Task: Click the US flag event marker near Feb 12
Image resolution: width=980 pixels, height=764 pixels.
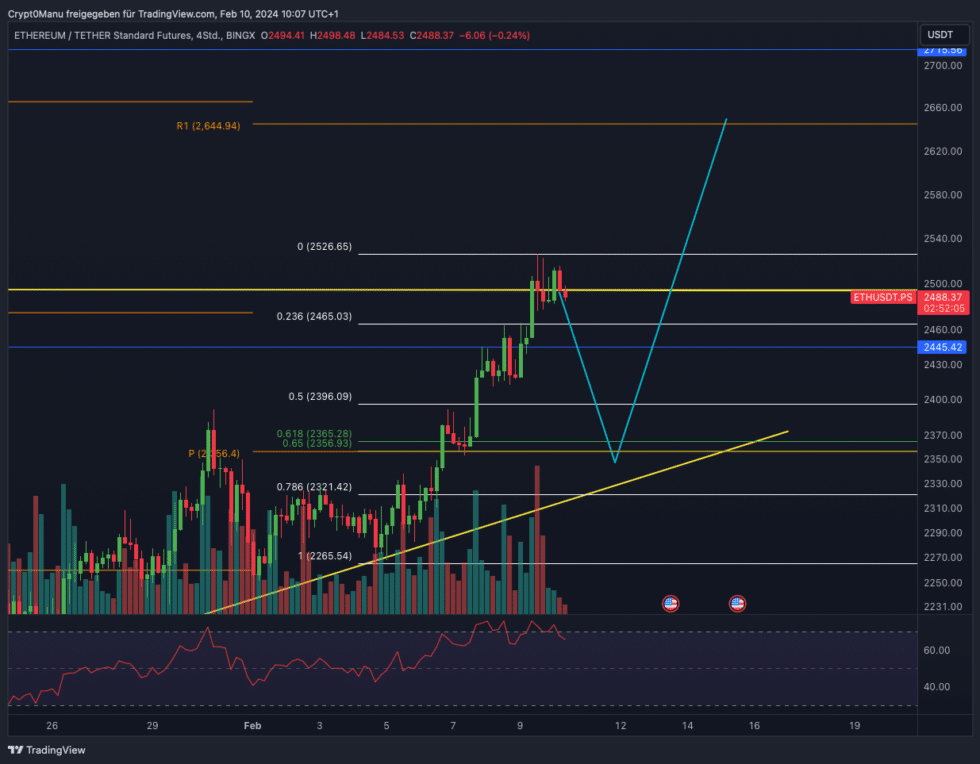Action: point(670,603)
